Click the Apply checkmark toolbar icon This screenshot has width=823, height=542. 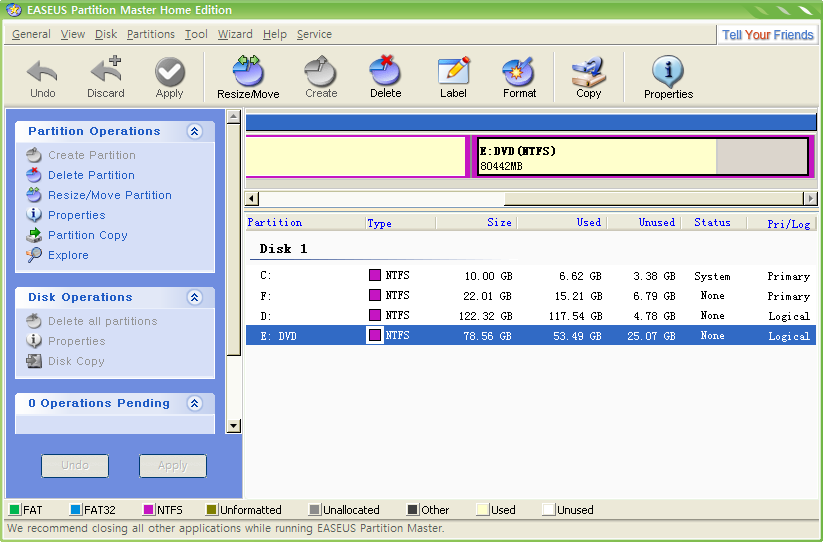[x=170, y=71]
